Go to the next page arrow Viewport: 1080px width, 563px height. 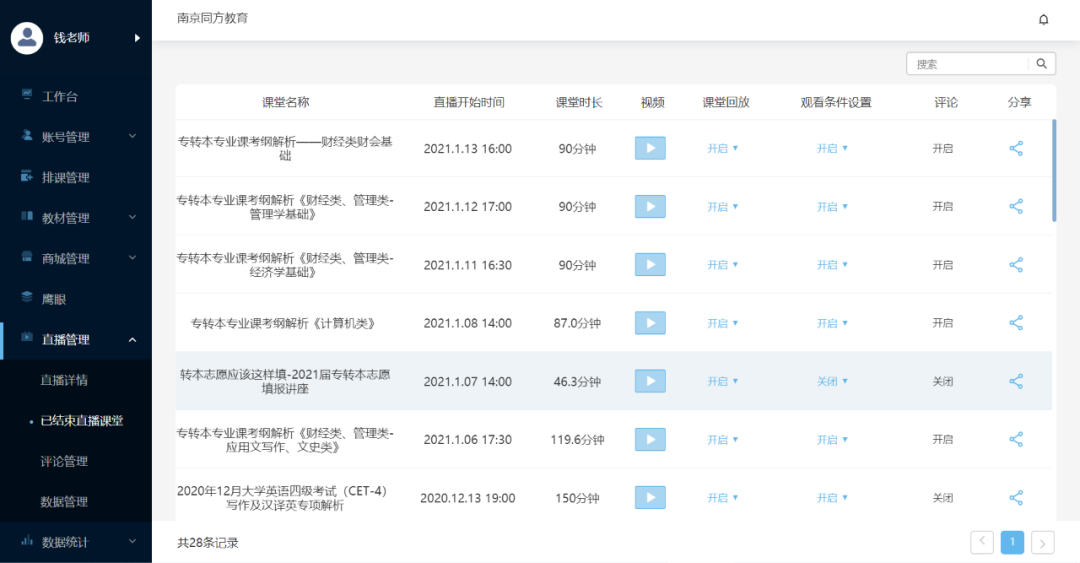click(1042, 542)
